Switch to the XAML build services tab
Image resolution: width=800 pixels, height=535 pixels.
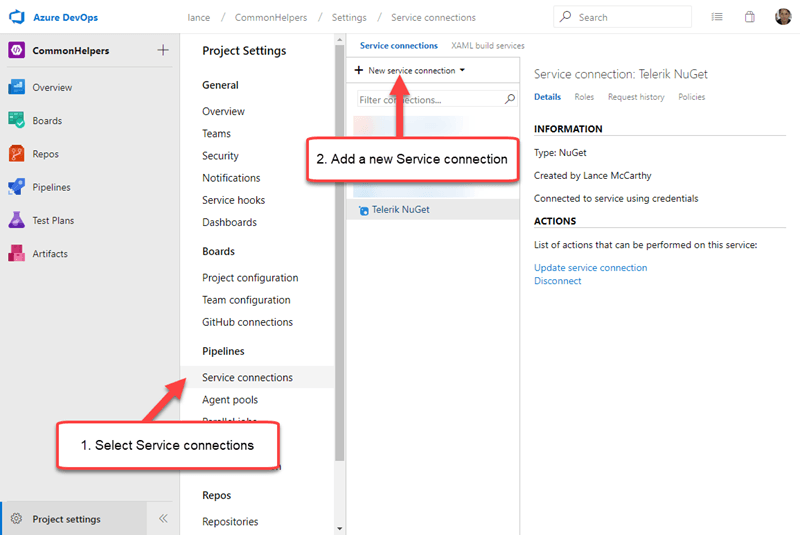[x=487, y=45]
